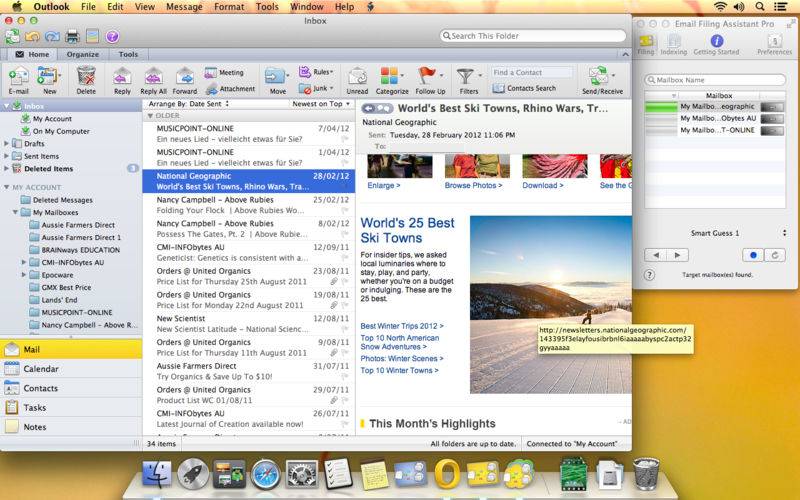
Task: Click the send/receive icon in Outlook's title toolbar
Action: [x=13, y=36]
